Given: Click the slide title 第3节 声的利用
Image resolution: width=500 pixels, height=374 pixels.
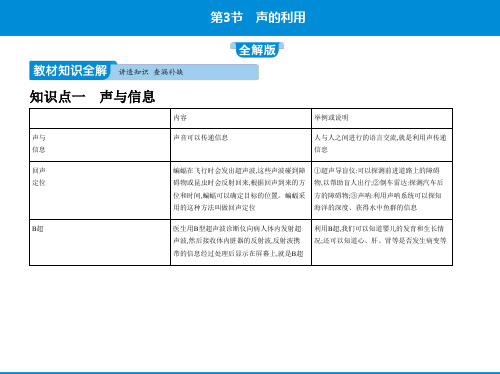Looking at the screenshot, I should point(258,17).
